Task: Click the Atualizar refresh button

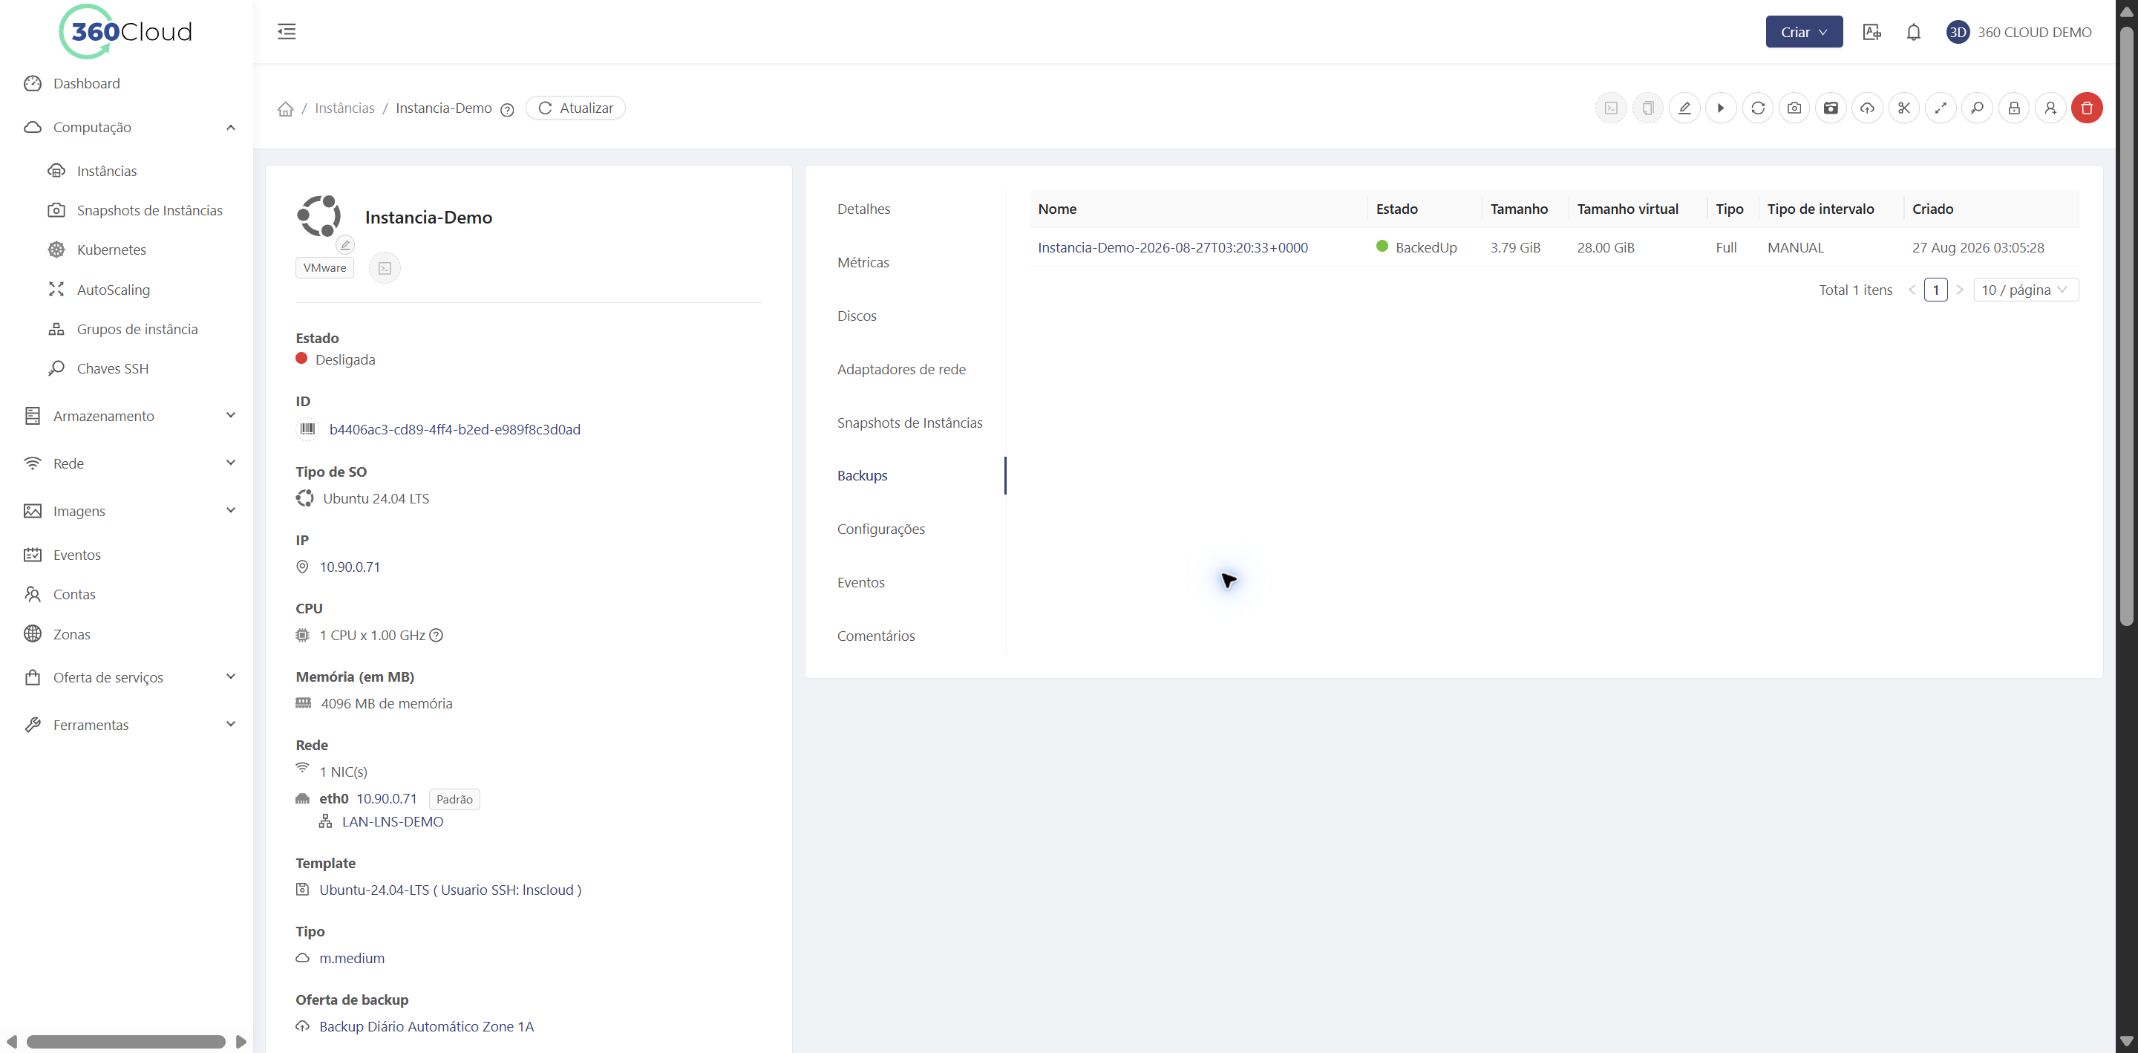Action: pos(576,108)
